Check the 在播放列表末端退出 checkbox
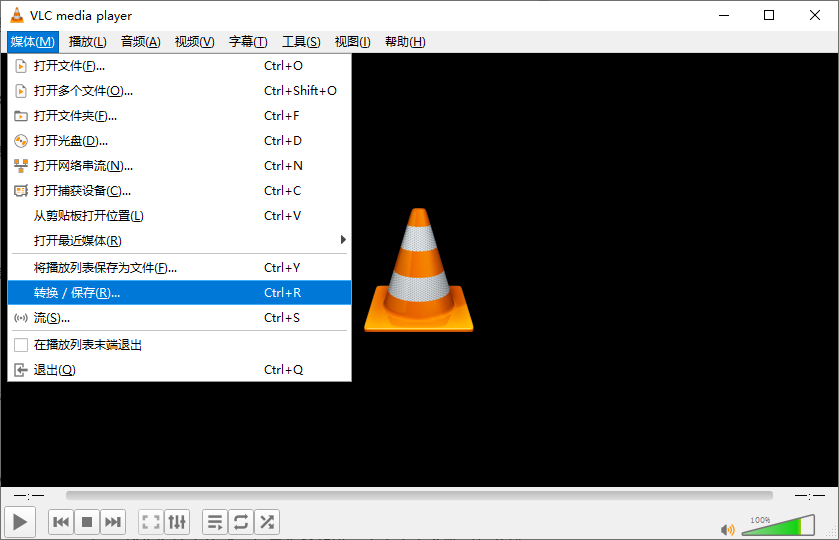This screenshot has width=839, height=540. point(21,345)
